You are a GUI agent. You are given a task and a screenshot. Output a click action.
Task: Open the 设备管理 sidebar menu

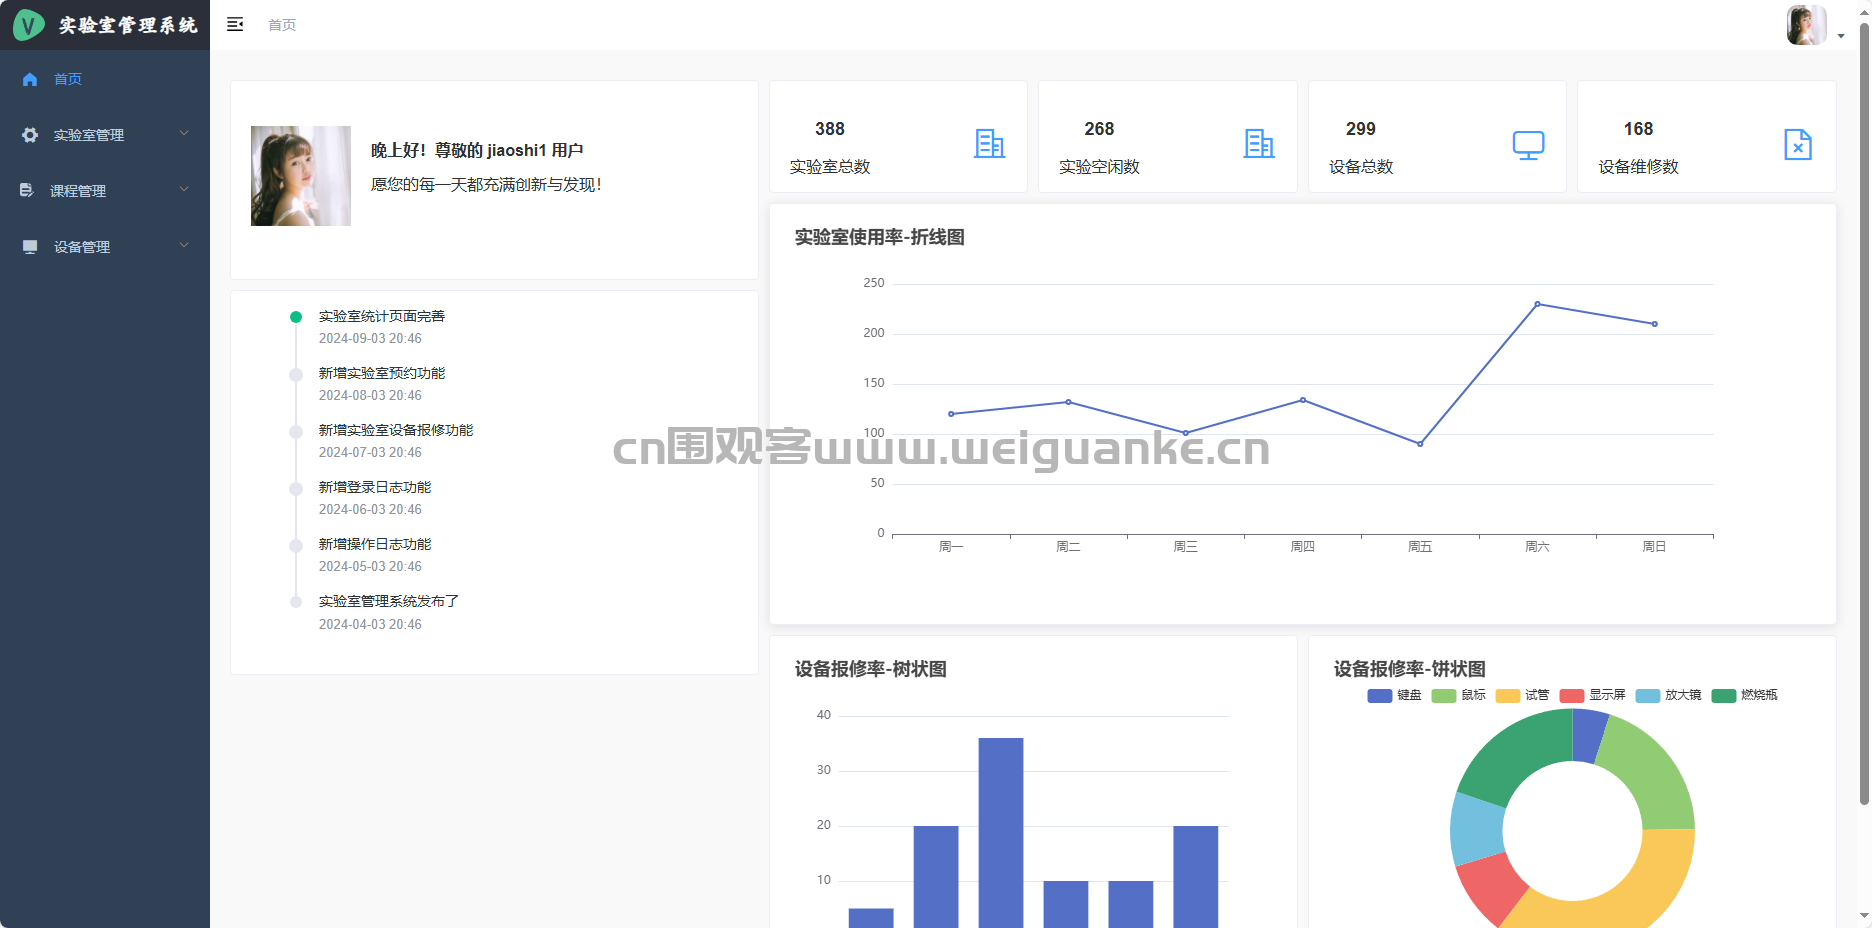(x=105, y=247)
